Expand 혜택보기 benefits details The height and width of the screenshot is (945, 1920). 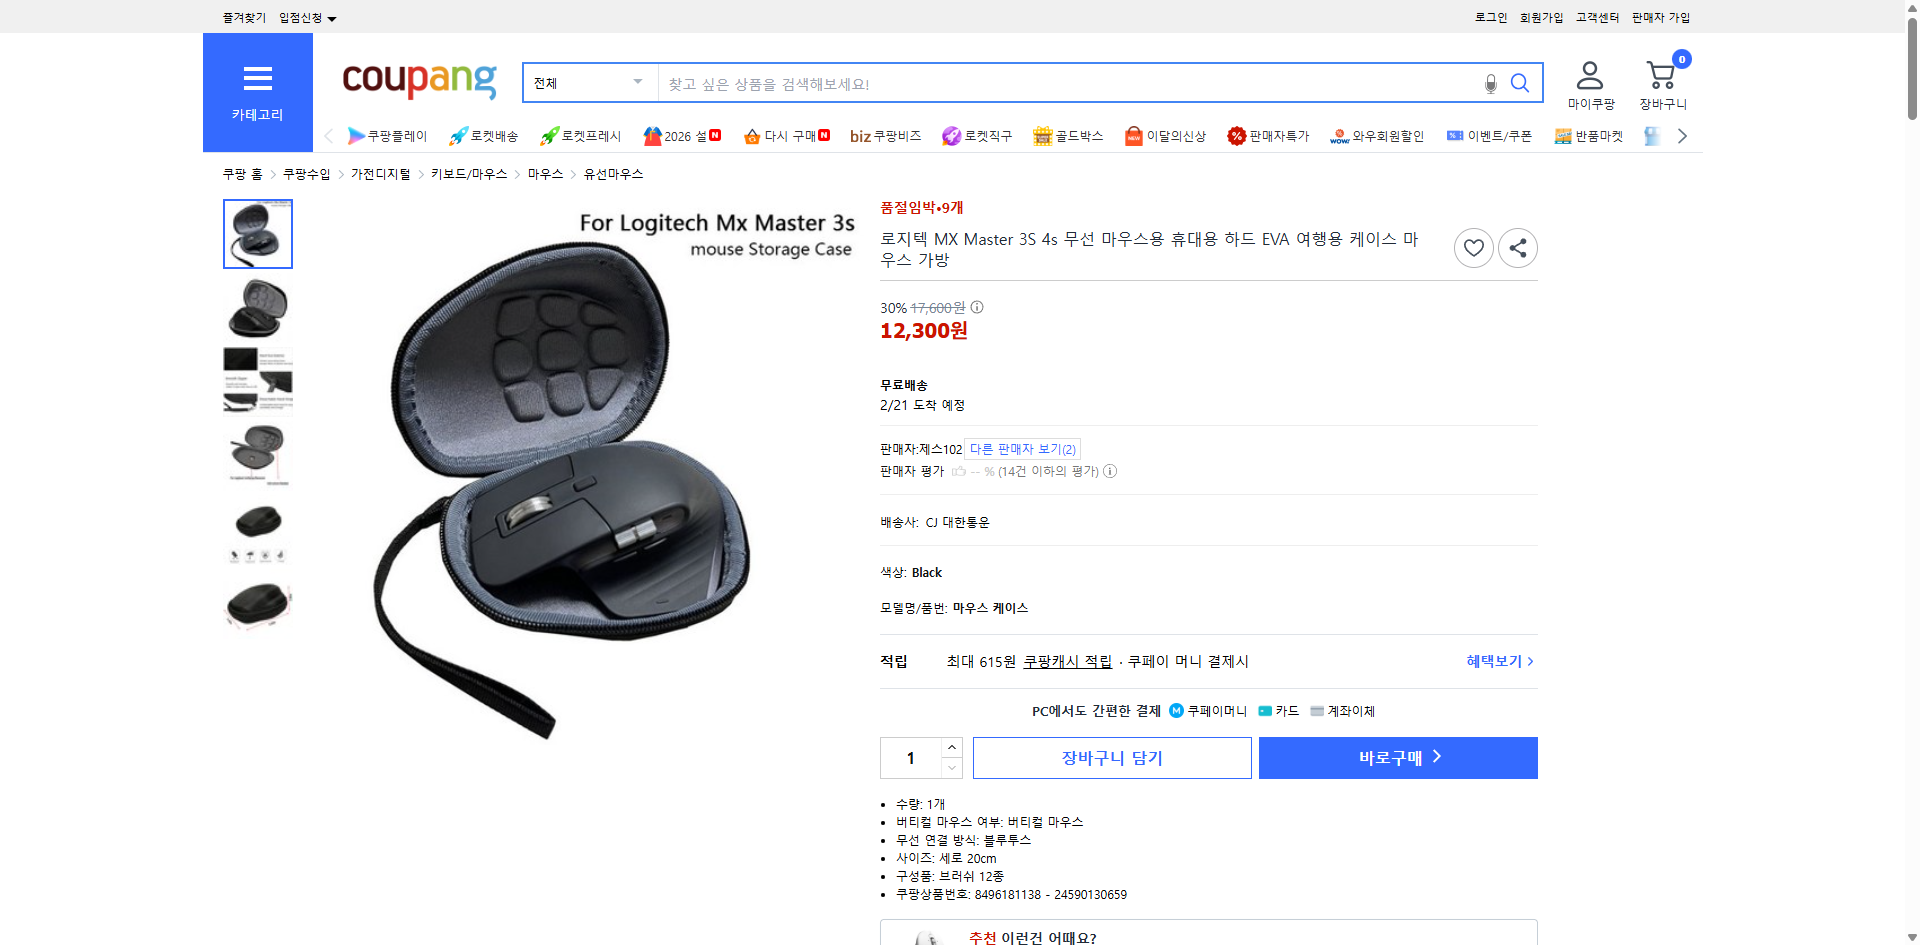point(1495,661)
